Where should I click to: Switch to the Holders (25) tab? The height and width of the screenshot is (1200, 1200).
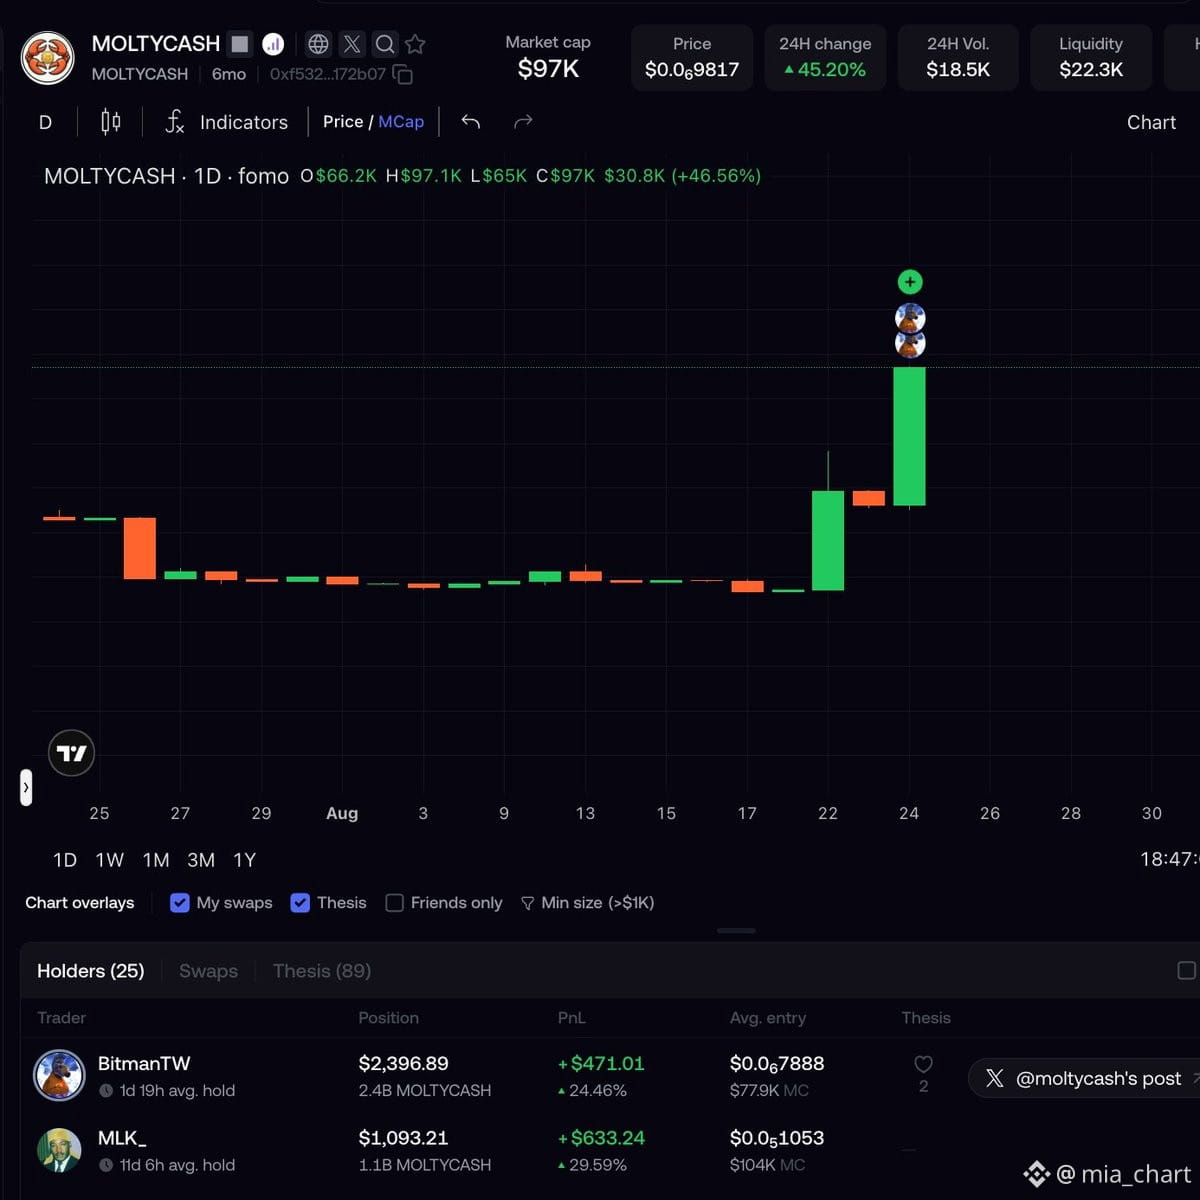click(91, 971)
